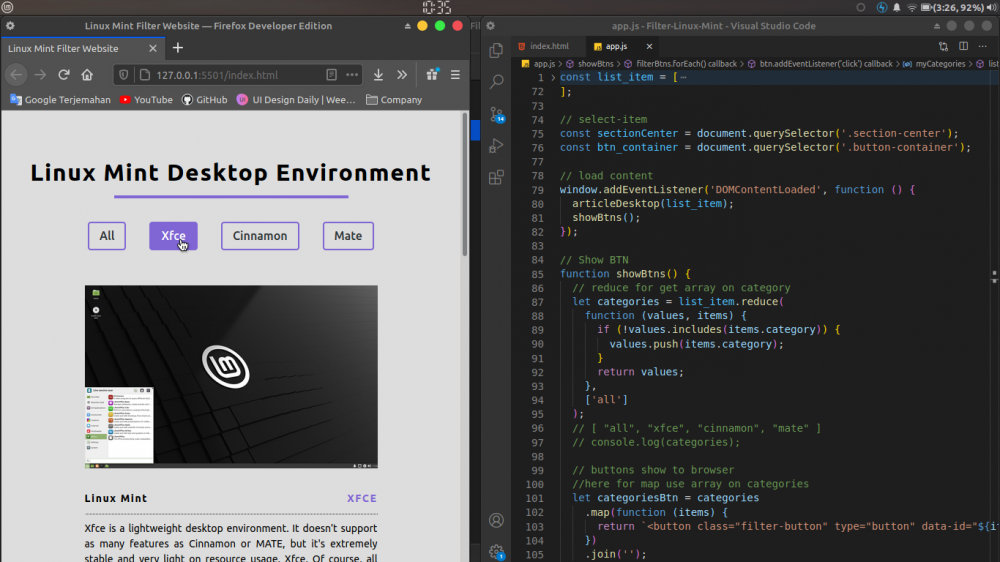This screenshot has width=1000, height=562.
Task: Filter by Xfce button
Action: 173,236
